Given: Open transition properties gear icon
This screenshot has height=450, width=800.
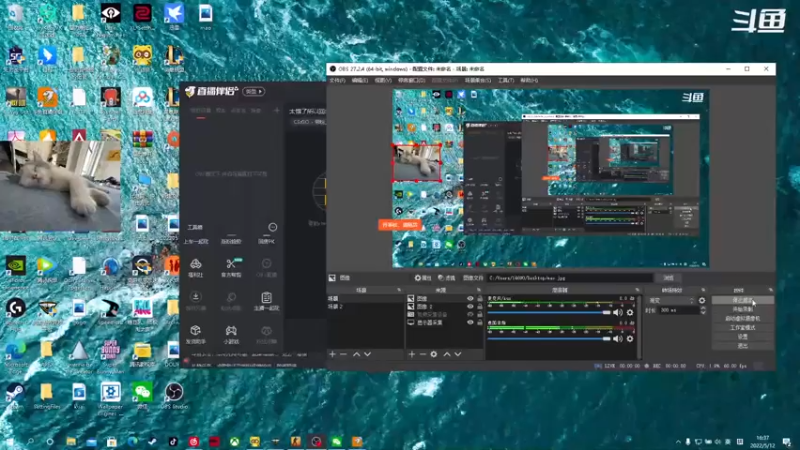Looking at the screenshot, I should pos(702,301).
